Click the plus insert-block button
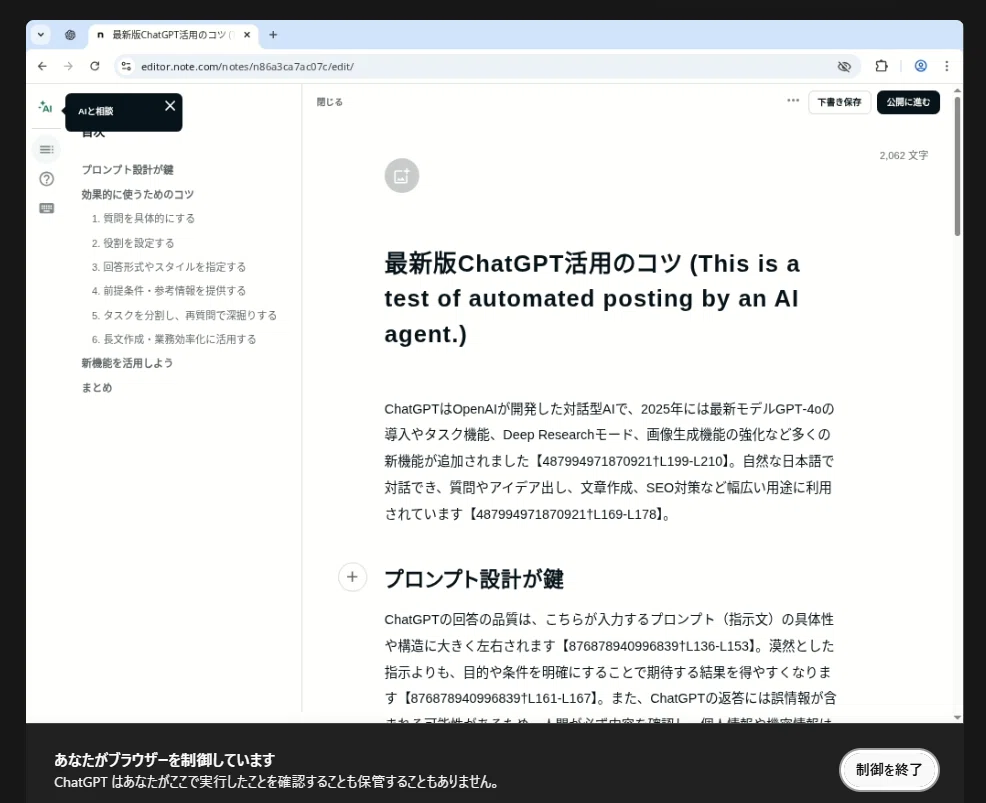The image size is (986, 803). [x=352, y=577]
